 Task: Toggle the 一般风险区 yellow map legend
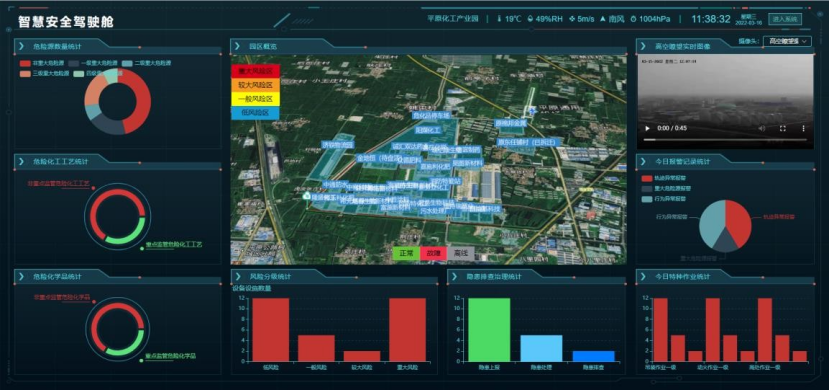[x=255, y=98]
